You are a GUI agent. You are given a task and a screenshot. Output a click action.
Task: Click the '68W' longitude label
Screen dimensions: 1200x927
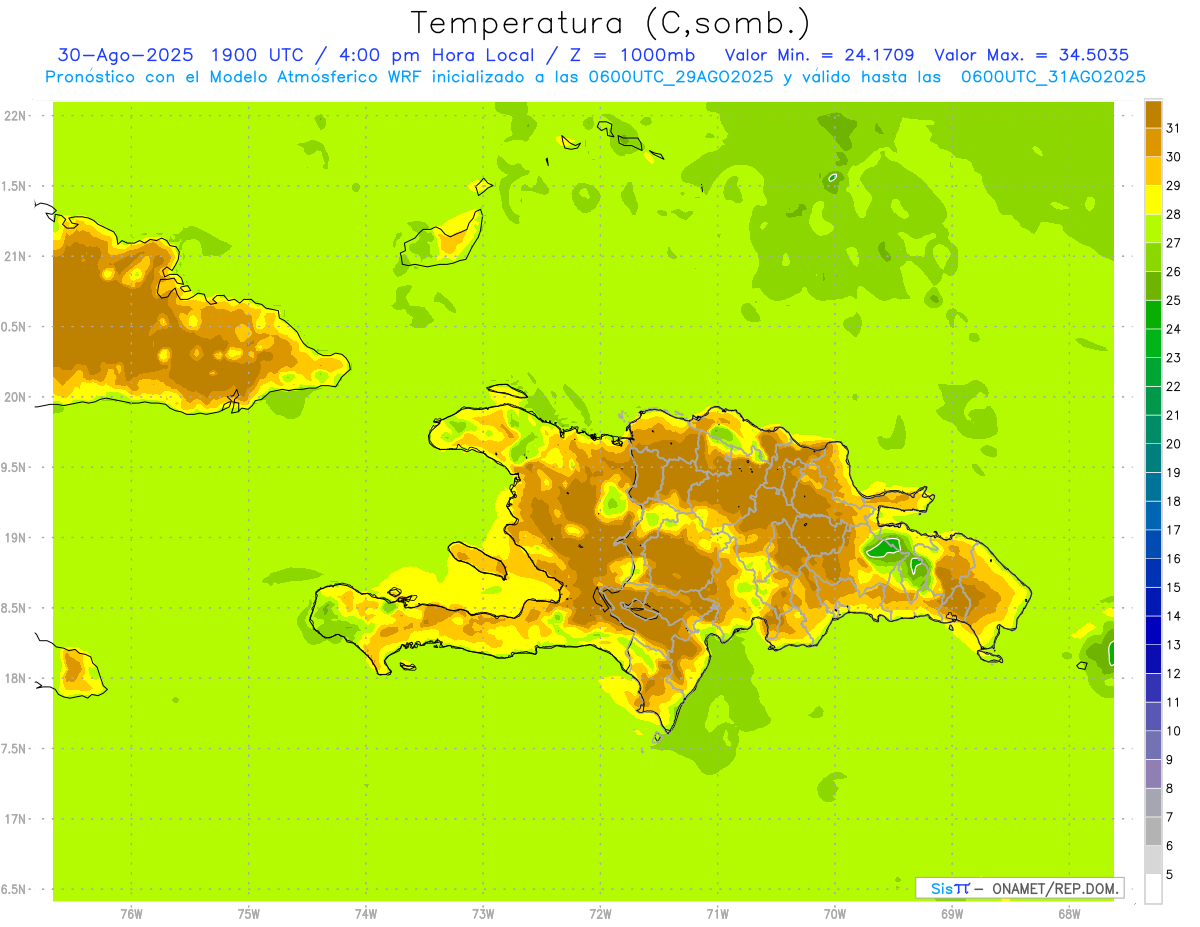[x=1068, y=914]
